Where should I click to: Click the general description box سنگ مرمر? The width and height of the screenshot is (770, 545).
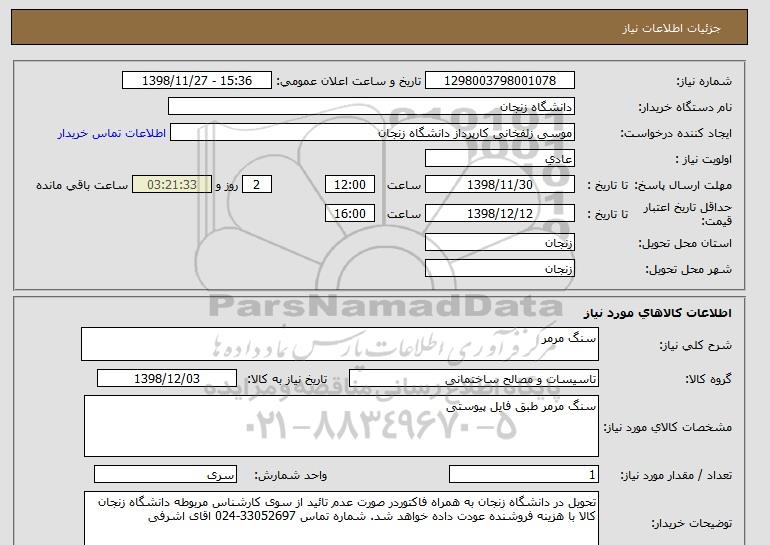(340, 344)
